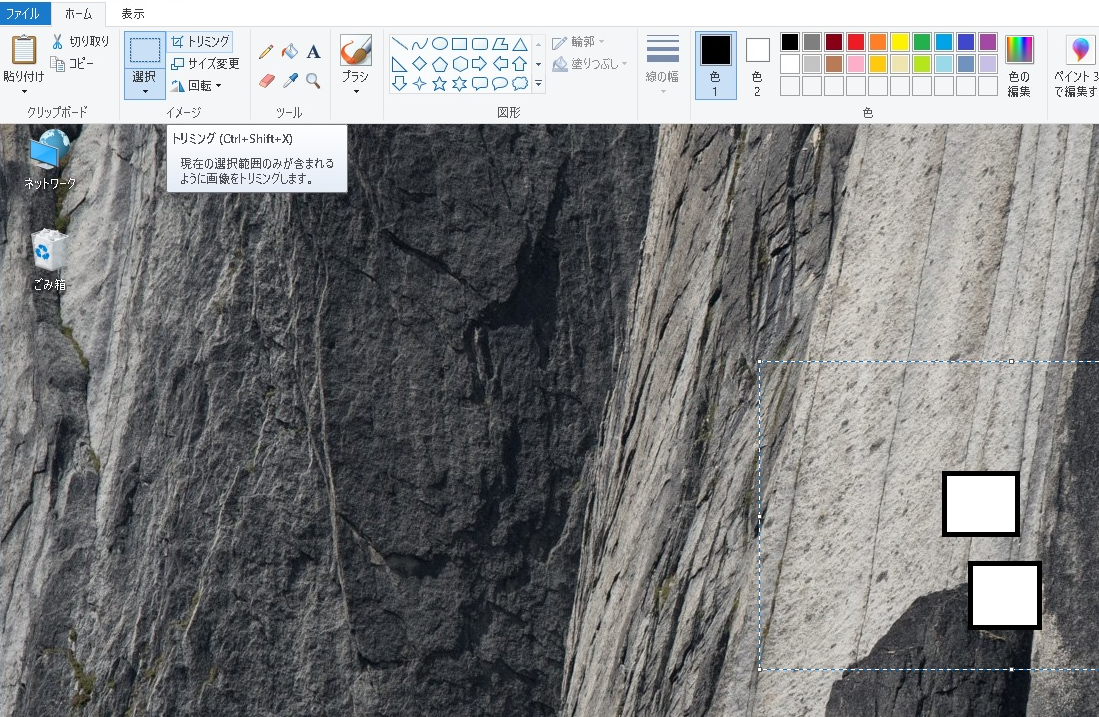Select the Fill with color bucket tool
The height and width of the screenshot is (717, 1099).
coord(289,52)
